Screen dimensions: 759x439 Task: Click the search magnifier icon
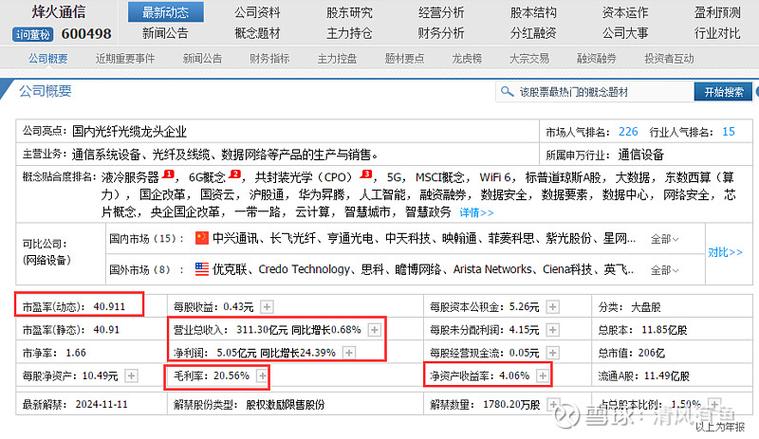(507, 91)
